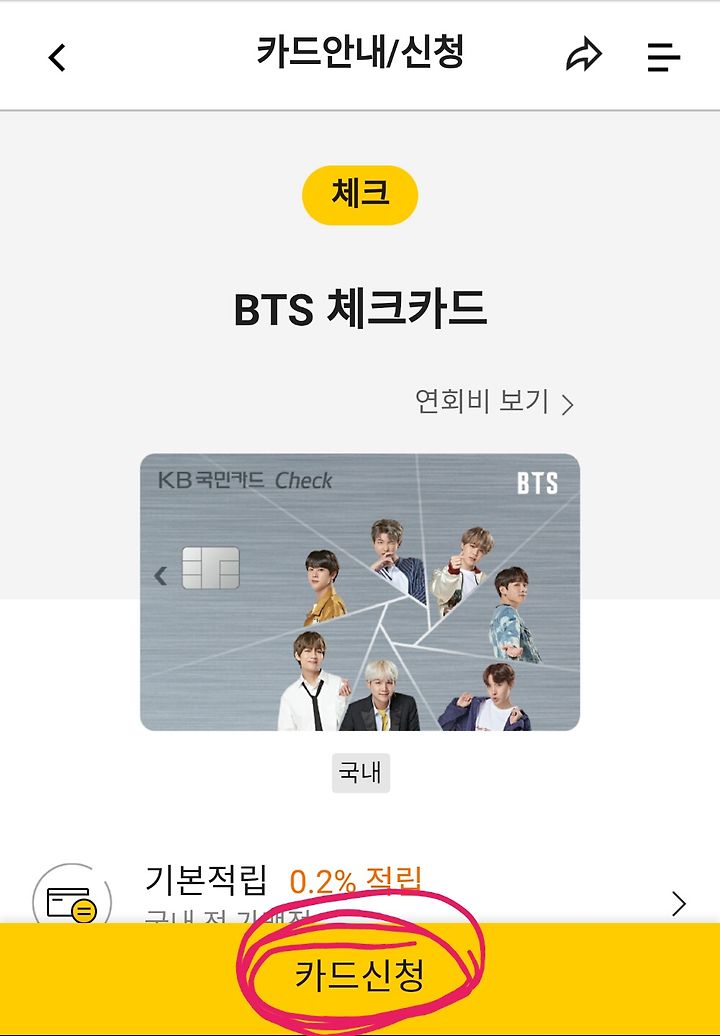The image size is (720, 1036).
Task: Tap the BTS logo on the card
Action: point(537,483)
